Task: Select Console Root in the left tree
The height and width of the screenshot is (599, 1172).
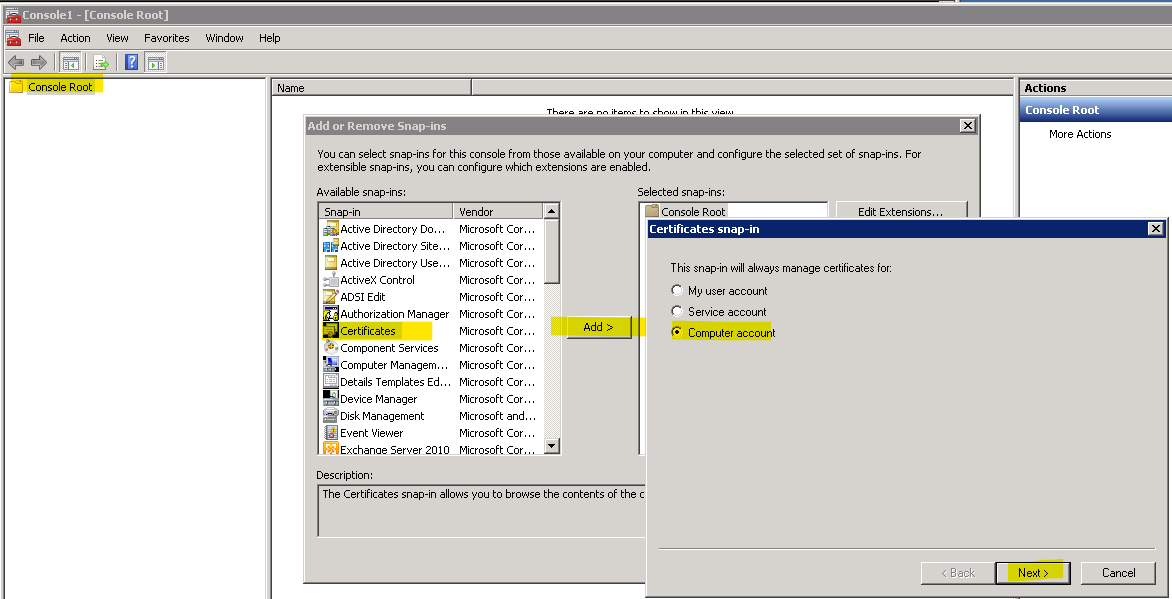Action: click(x=60, y=87)
